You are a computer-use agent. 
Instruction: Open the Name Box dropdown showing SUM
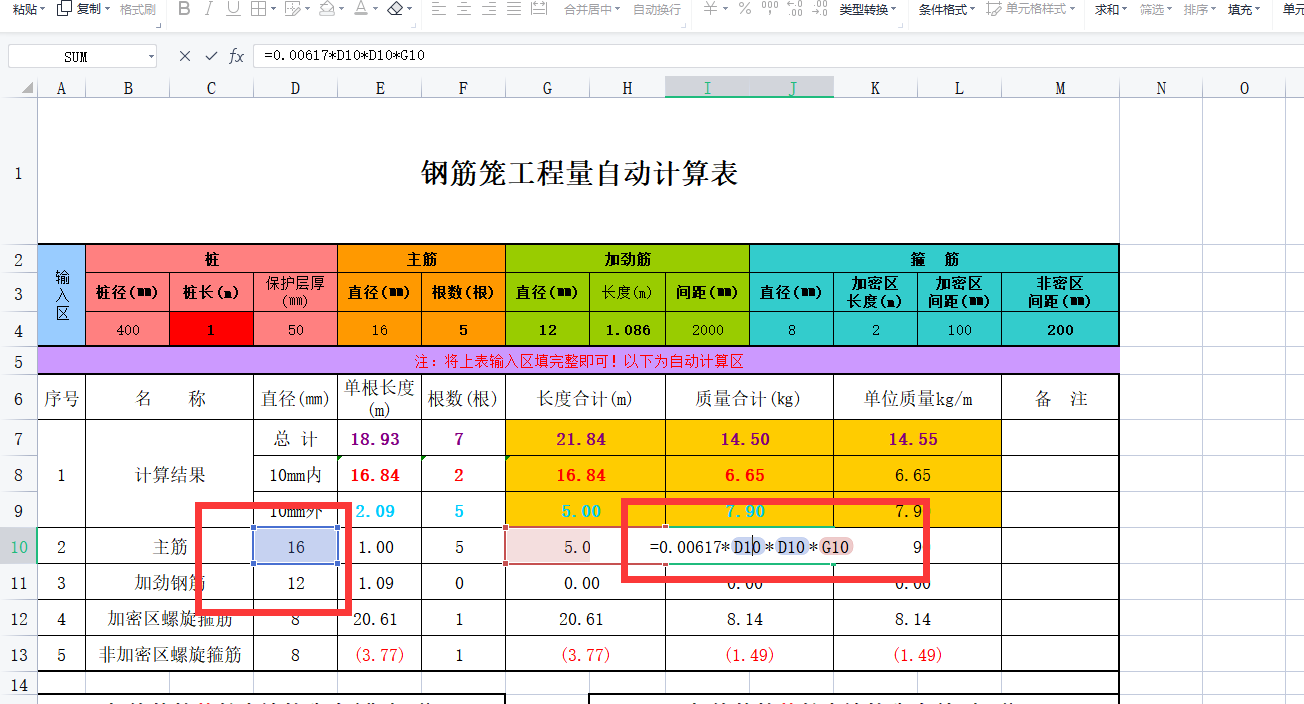coord(150,56)
